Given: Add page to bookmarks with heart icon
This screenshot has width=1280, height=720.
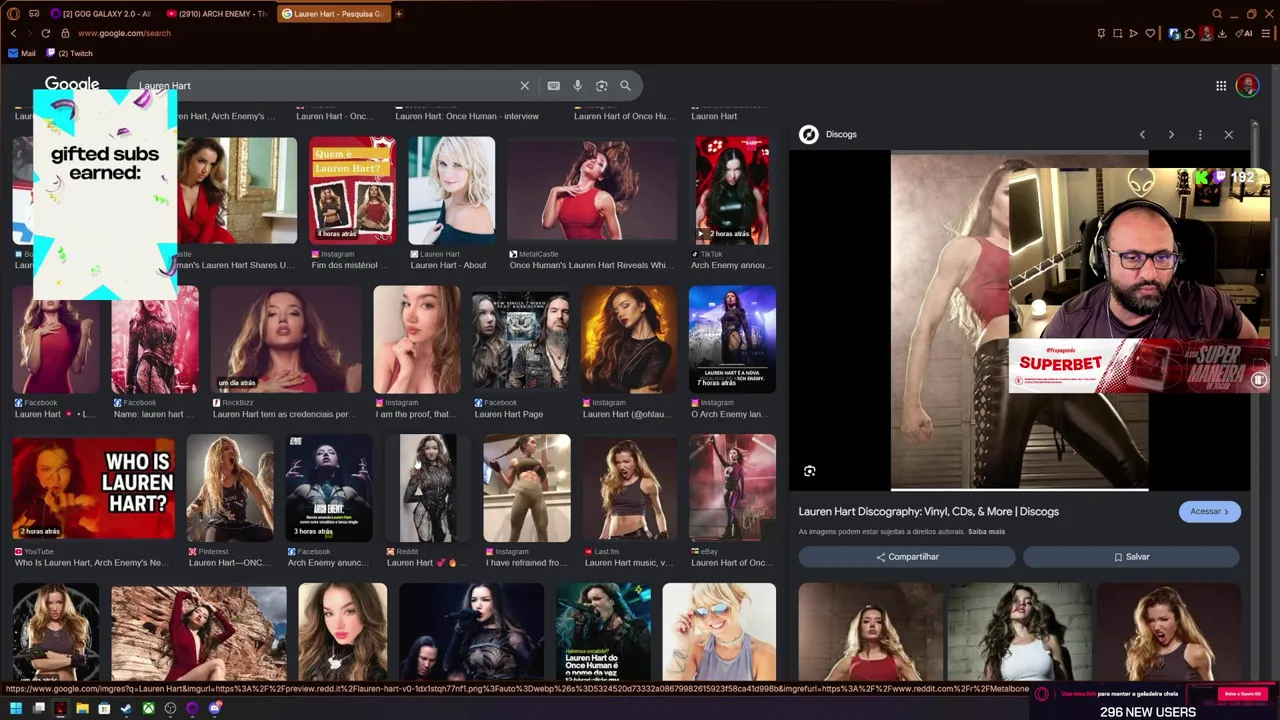Looking at the screenshot, I should point(1150,33).
